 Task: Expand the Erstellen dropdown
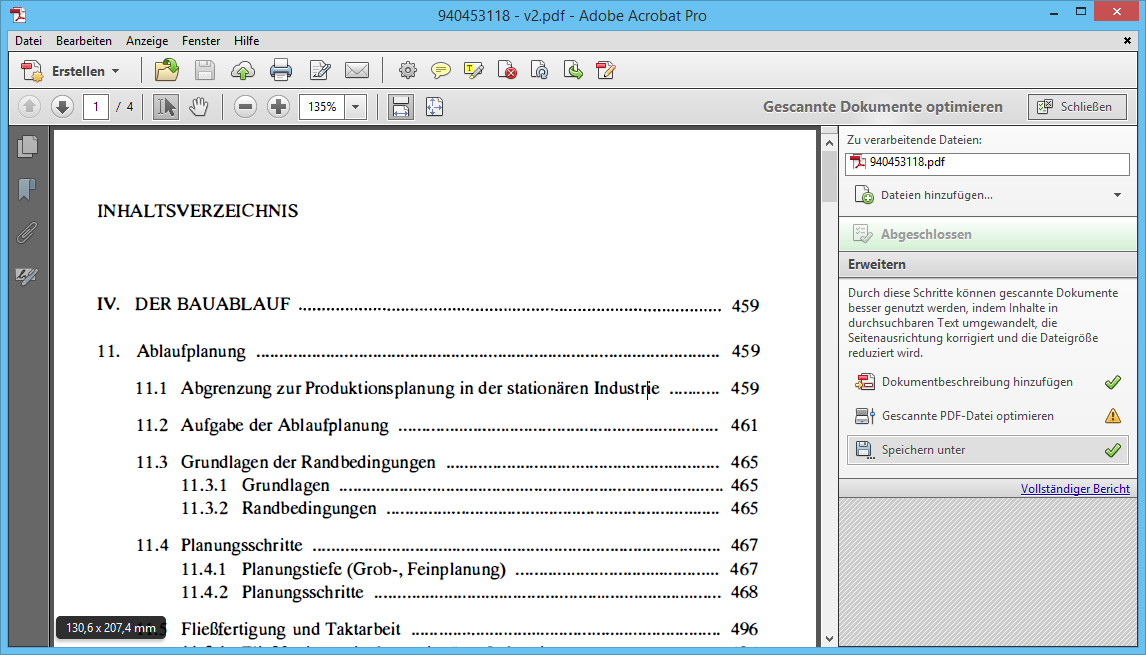click(115, 71)
